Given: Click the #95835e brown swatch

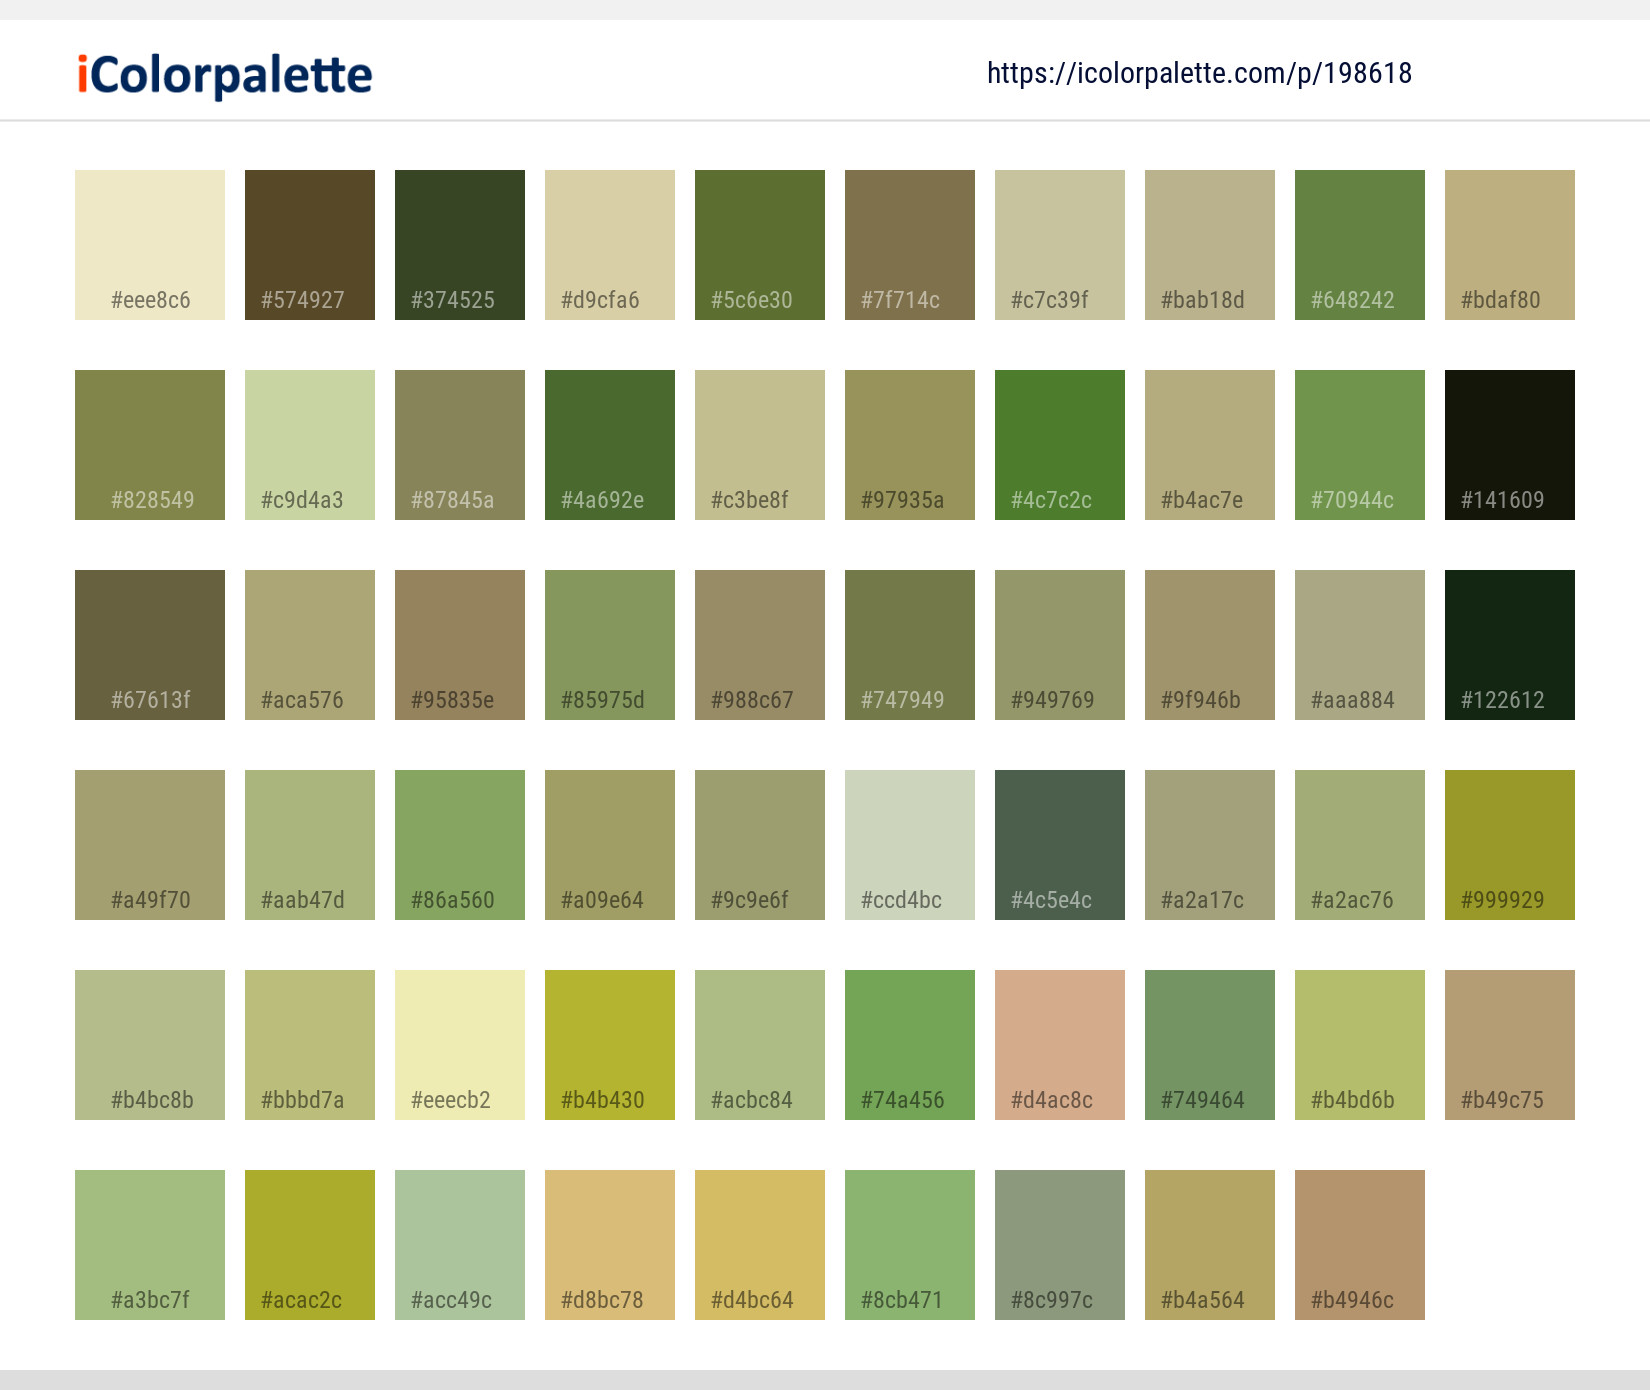Looking at the screenshot, I should point(460,645).
